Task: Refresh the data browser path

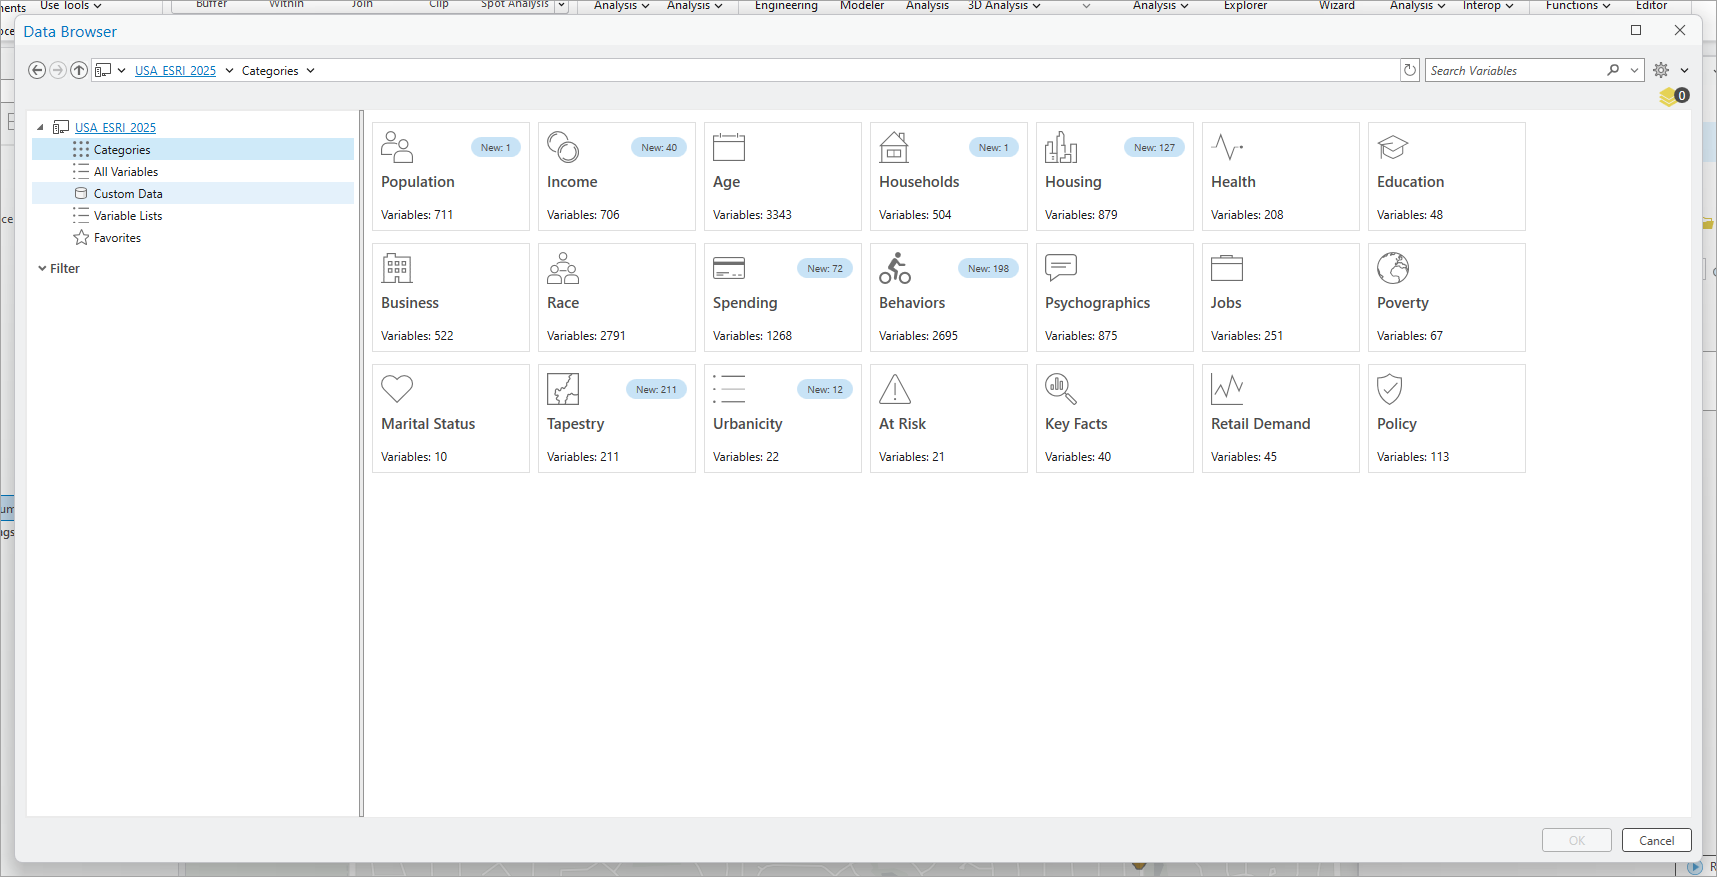Action: (1410, 70)
